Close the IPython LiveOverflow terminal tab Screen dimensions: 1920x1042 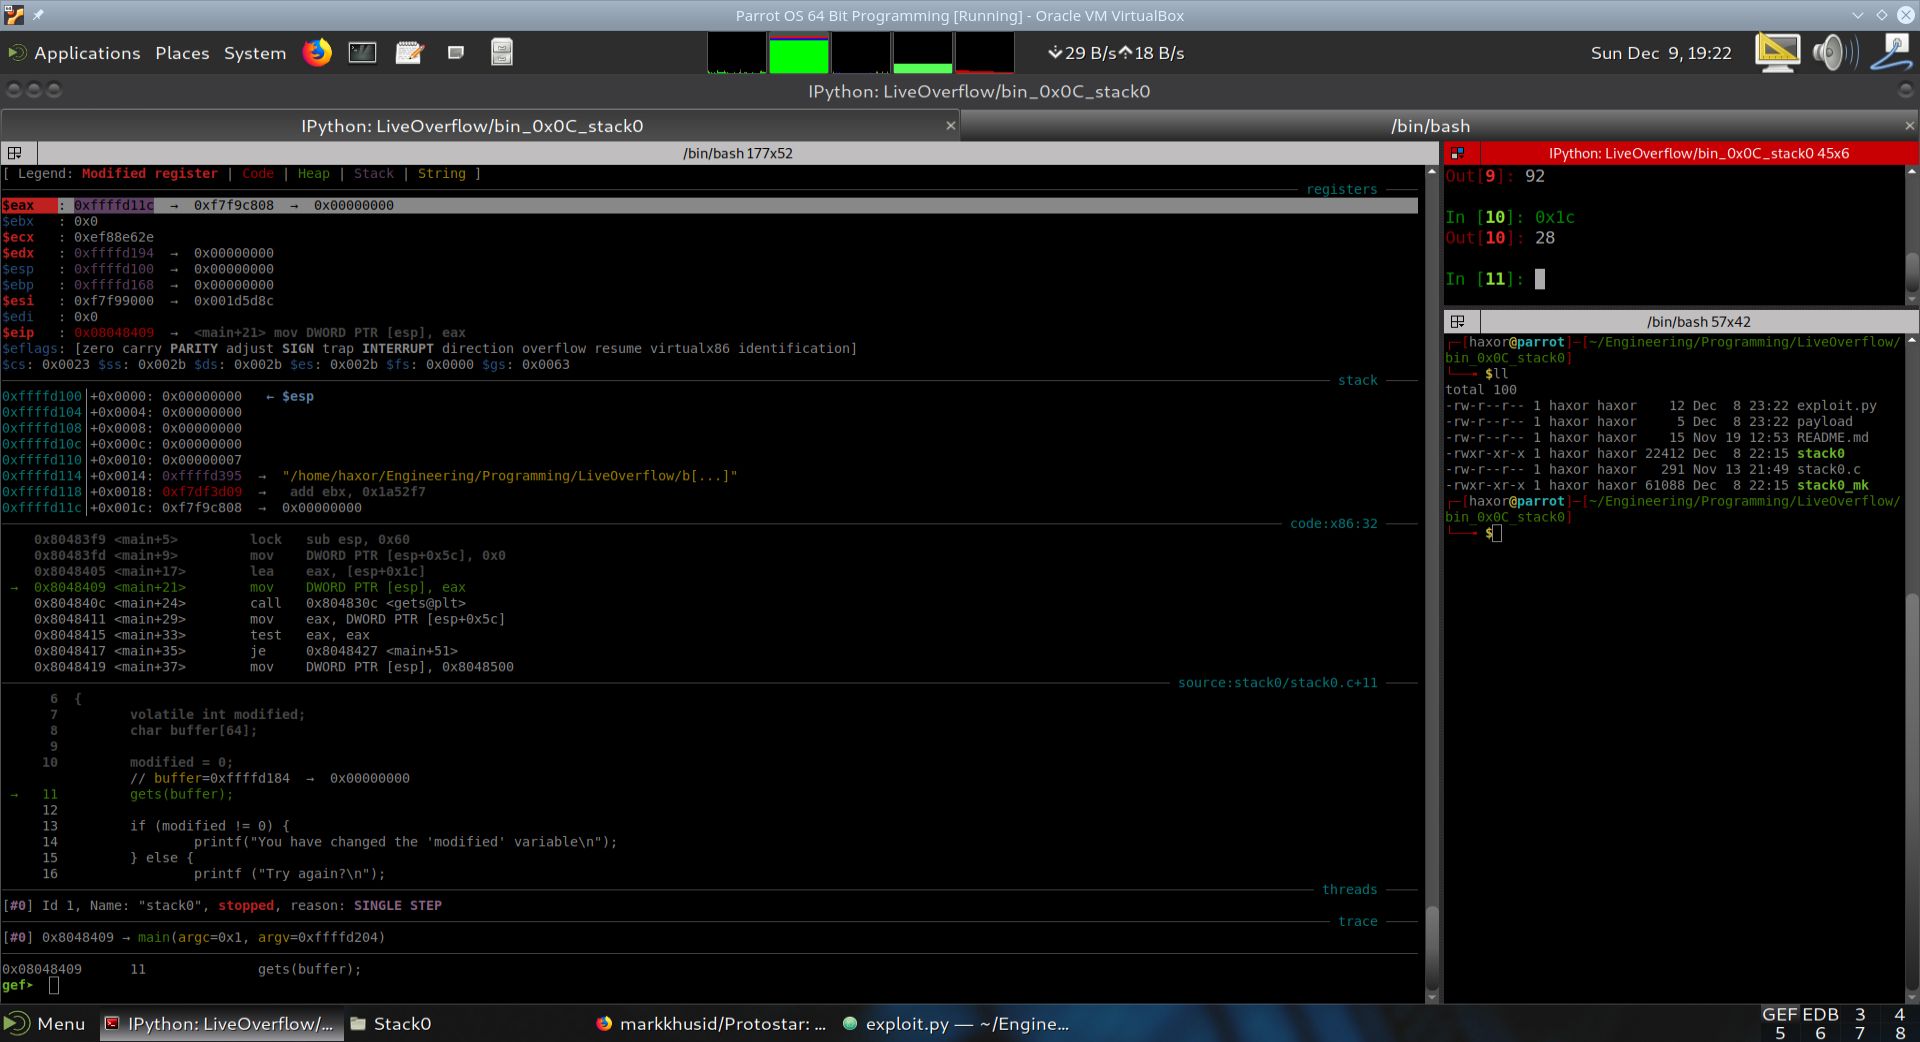[x=950, y=126]
